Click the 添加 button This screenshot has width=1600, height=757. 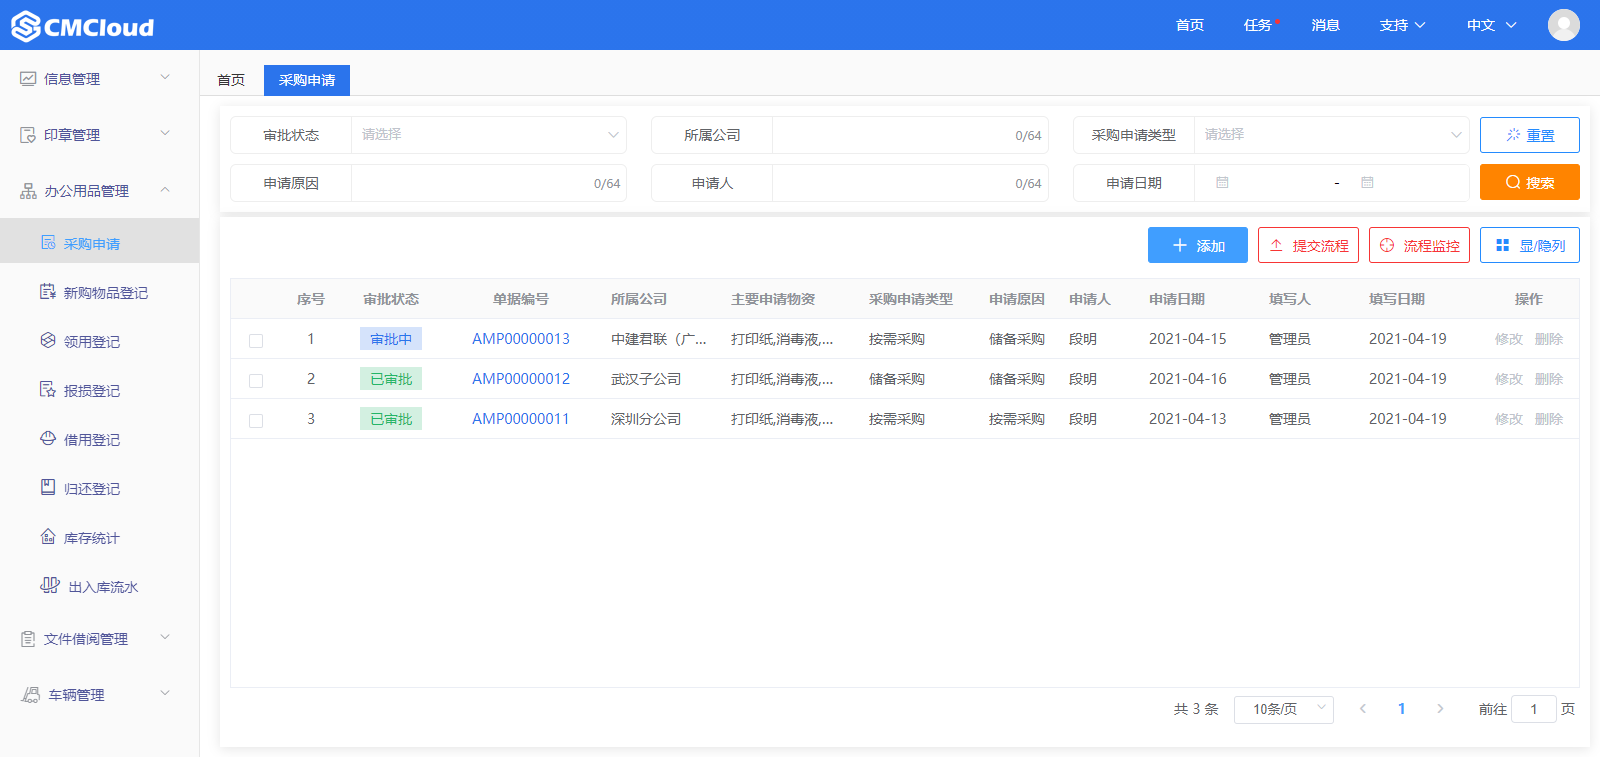(x=1198, y=245)
